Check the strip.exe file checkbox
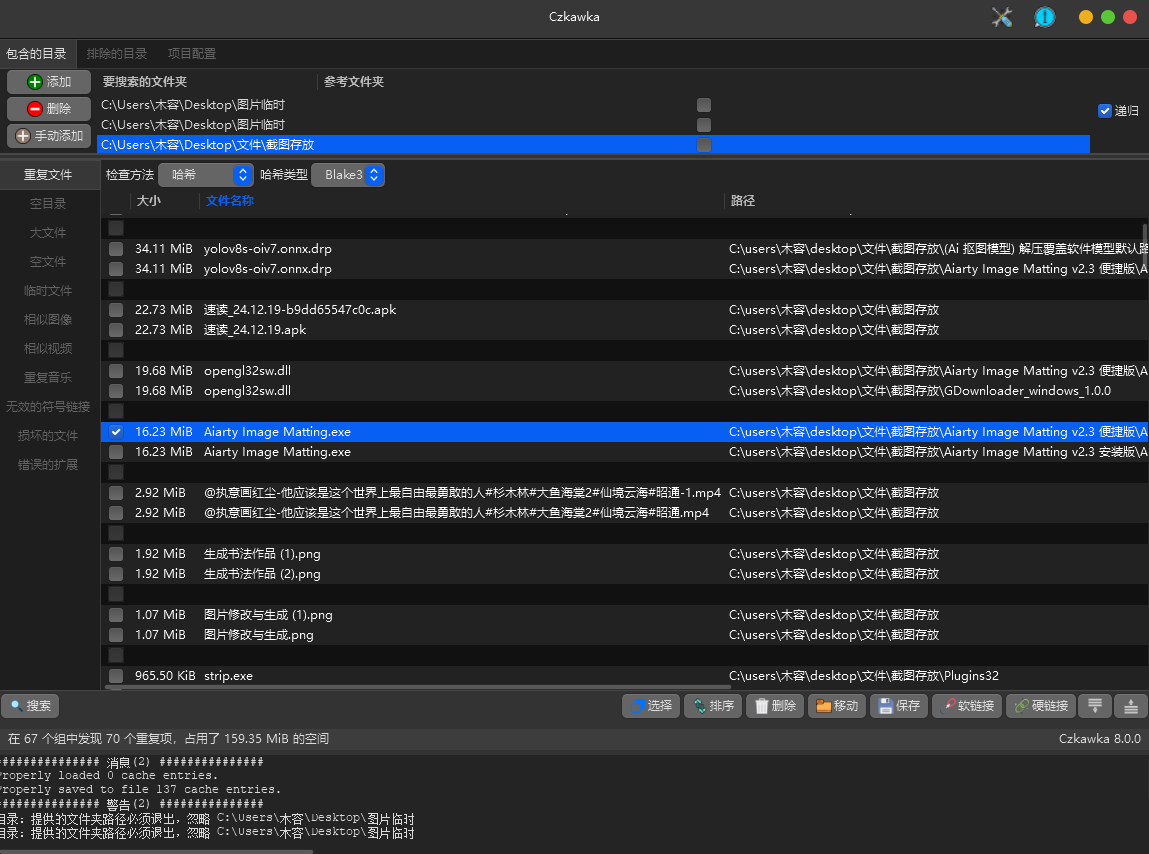This screenshot has height=854, width=1149. (116, 676)
